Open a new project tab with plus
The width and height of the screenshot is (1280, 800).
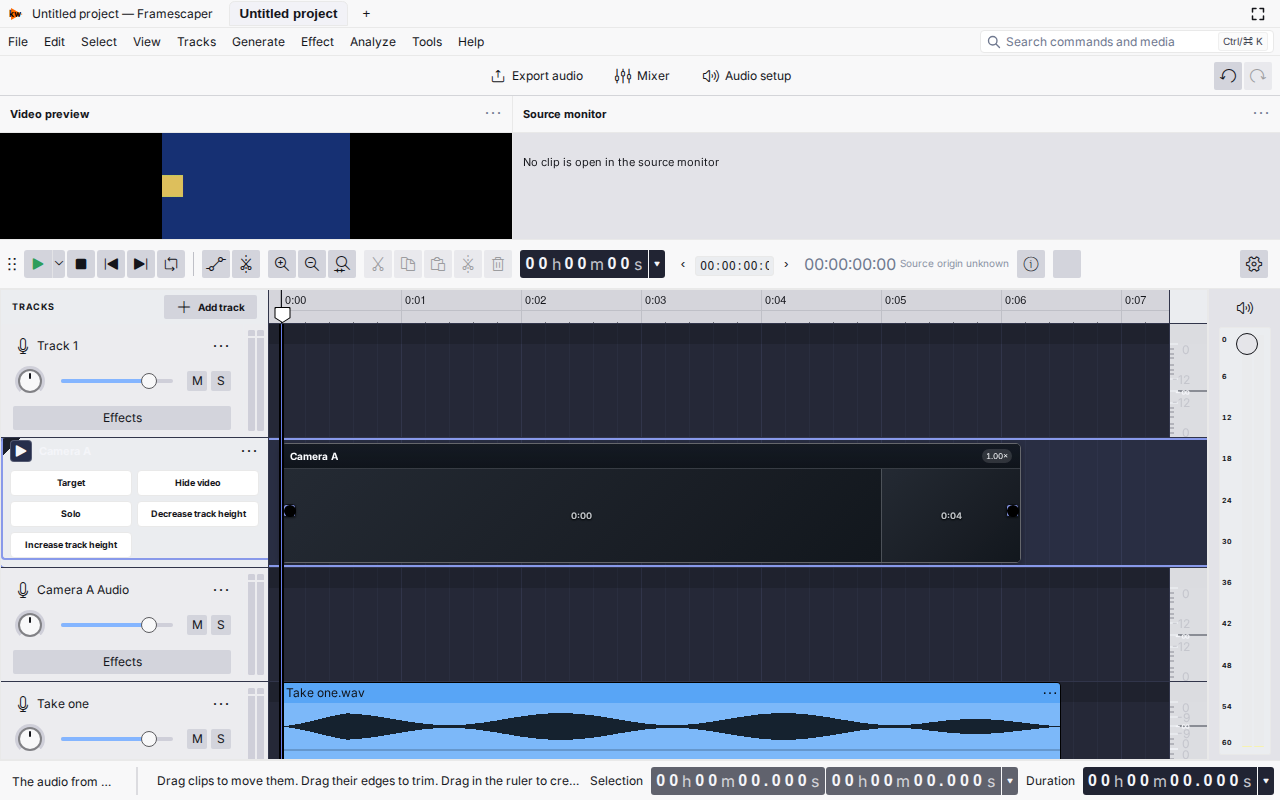[x=366, y=14]
